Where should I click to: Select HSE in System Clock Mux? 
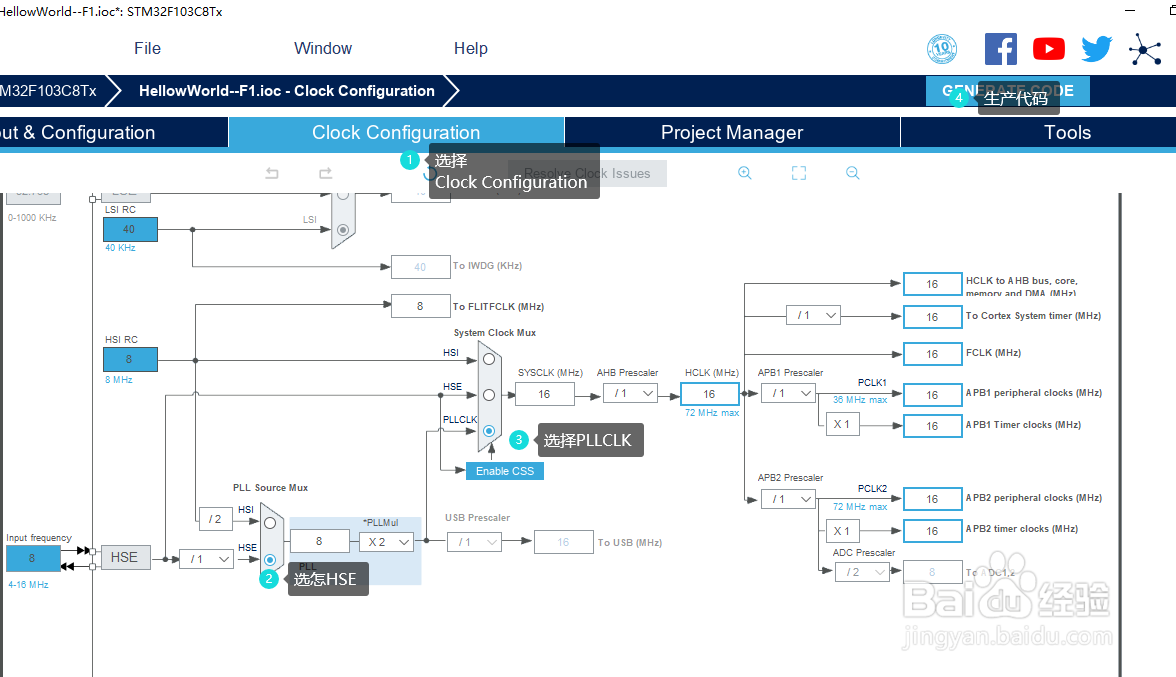click(x=489, y=394)
